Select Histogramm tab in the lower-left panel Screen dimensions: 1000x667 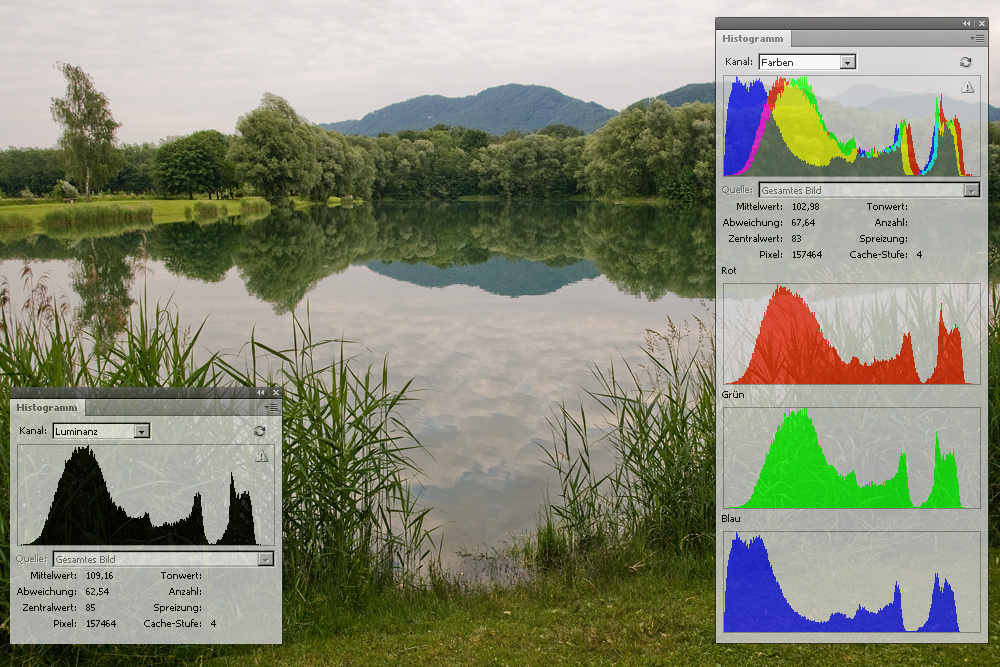pos(47,407)
